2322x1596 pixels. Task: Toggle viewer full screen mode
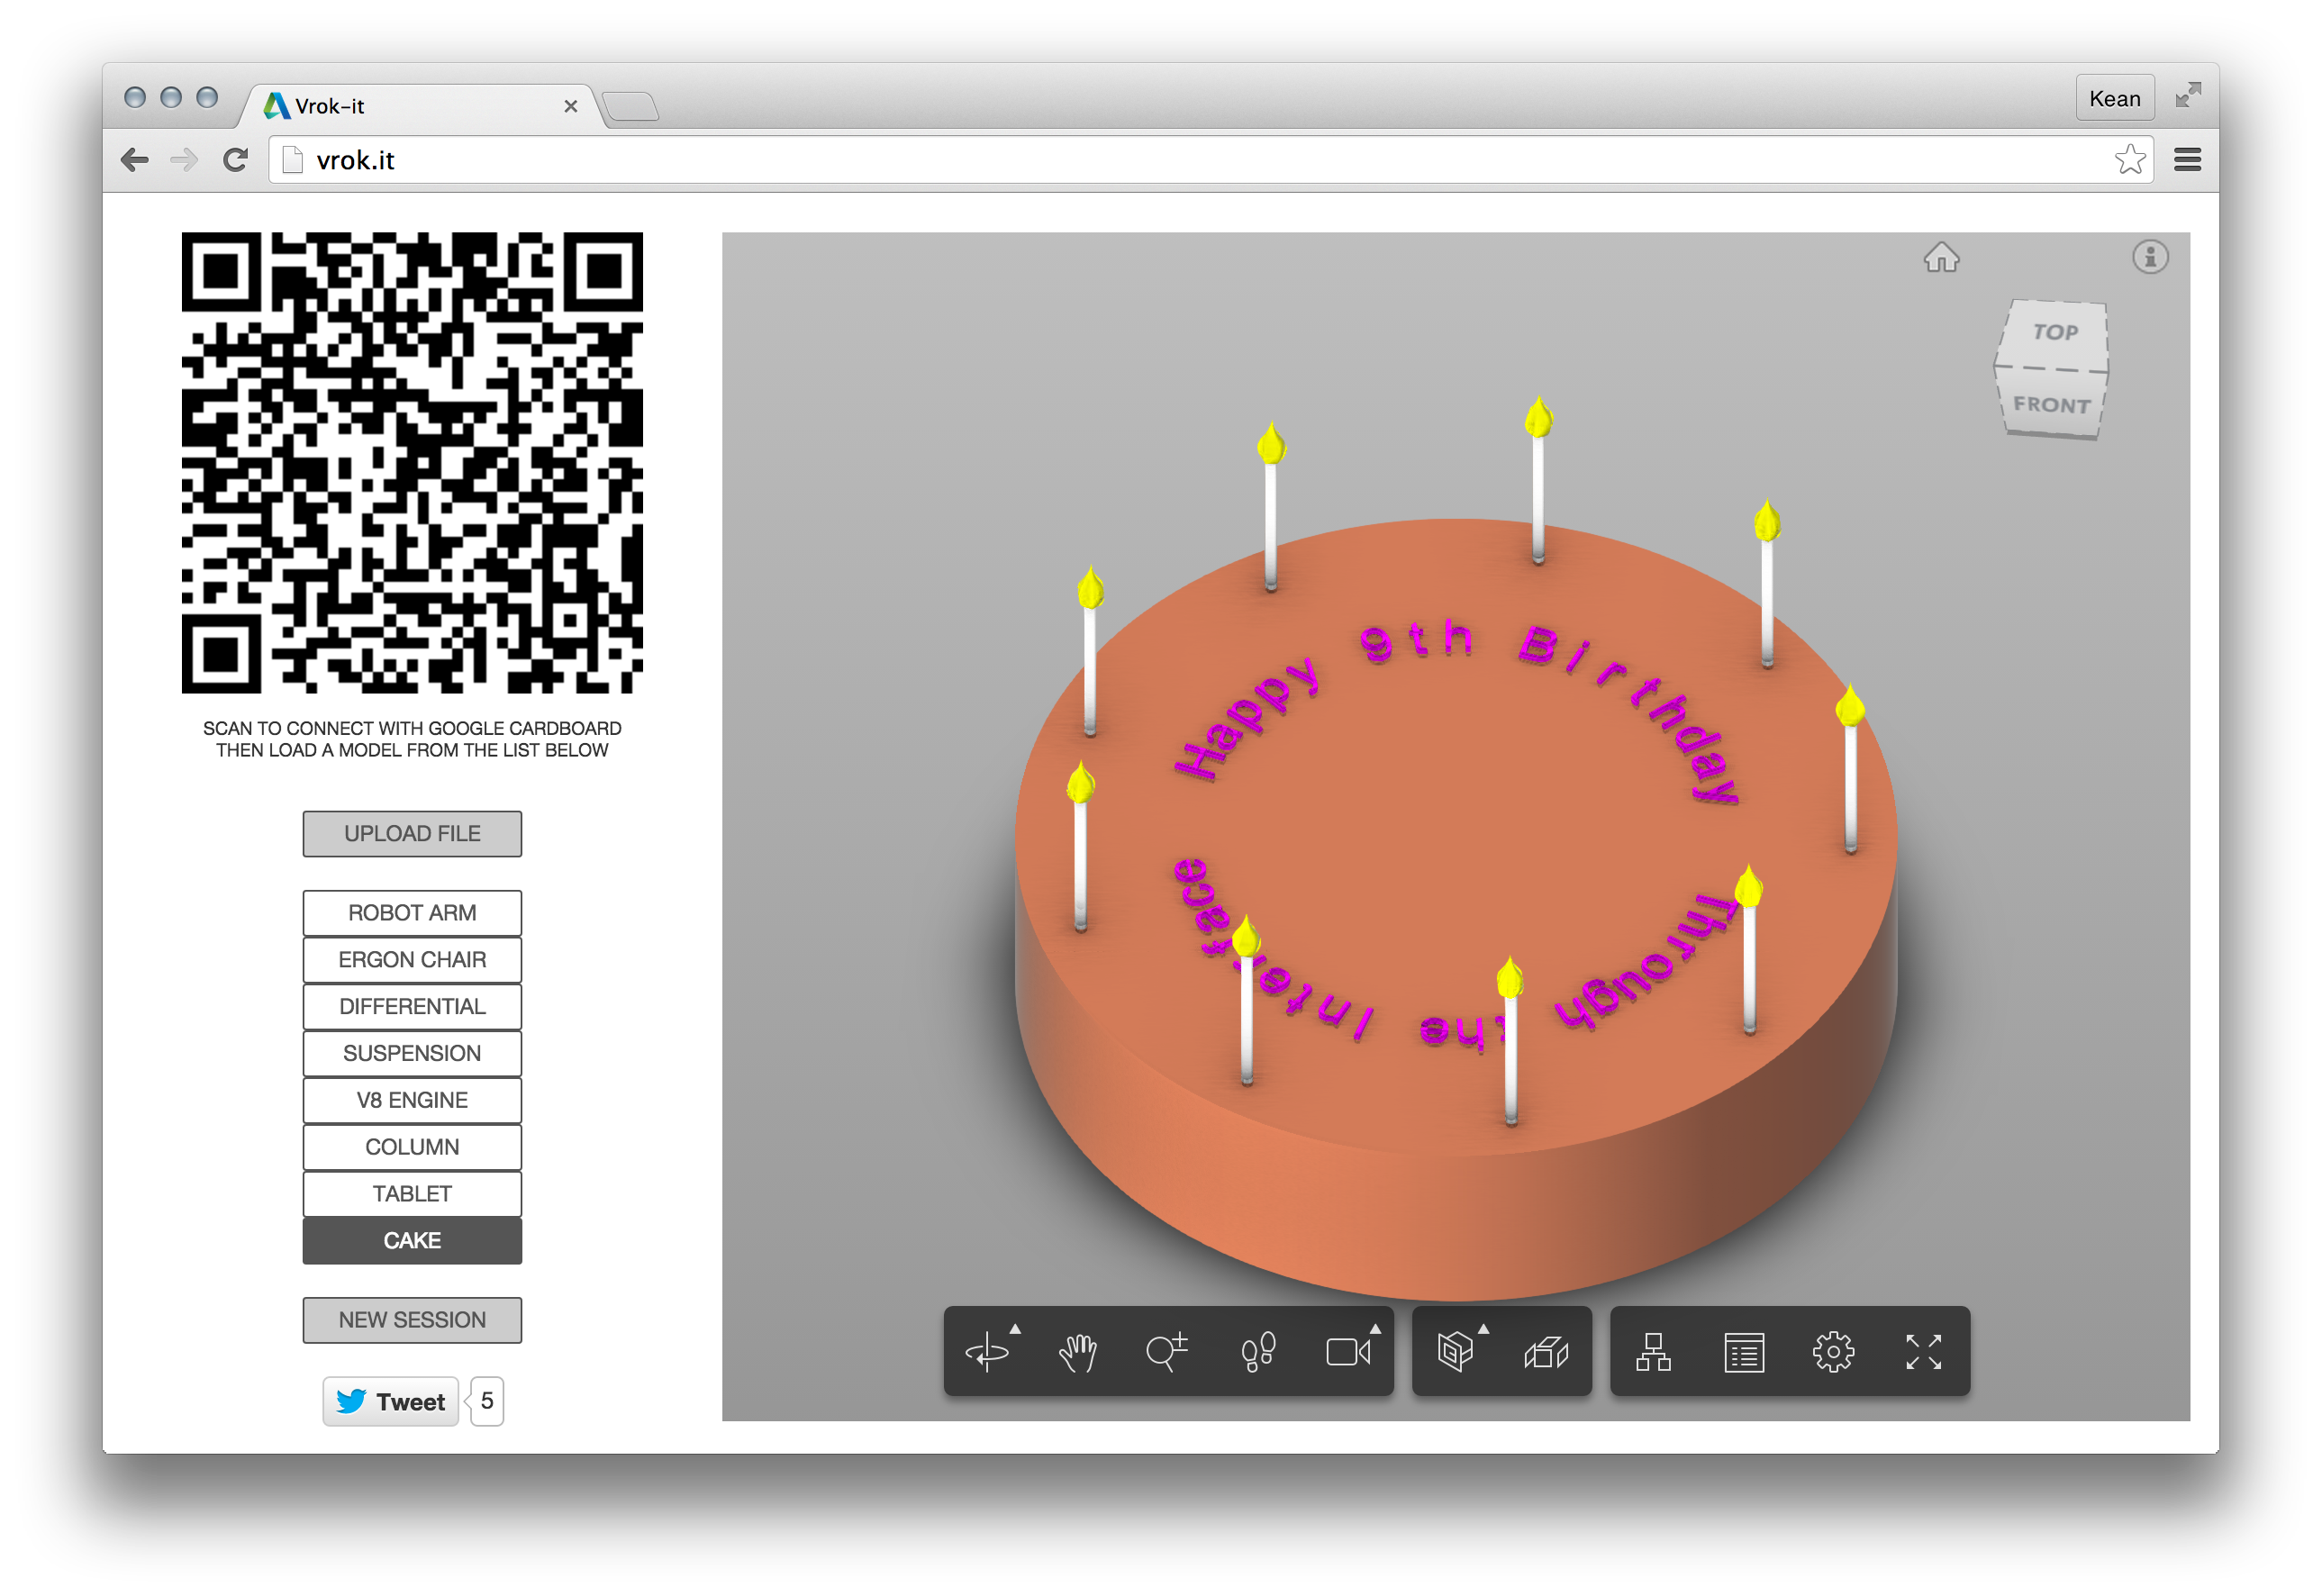coord(1923,1352)
